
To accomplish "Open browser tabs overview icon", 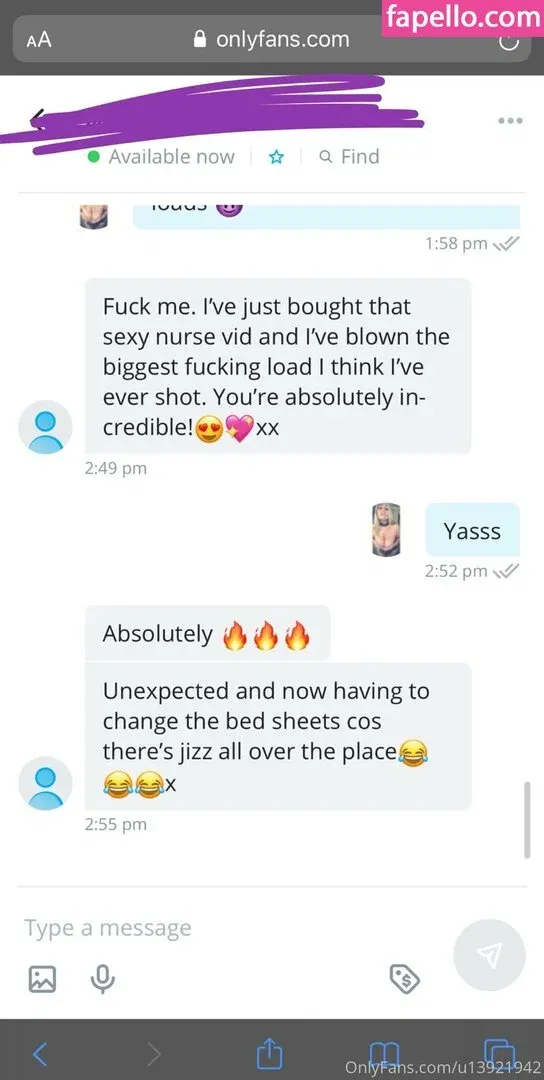I will (500, 1053).
